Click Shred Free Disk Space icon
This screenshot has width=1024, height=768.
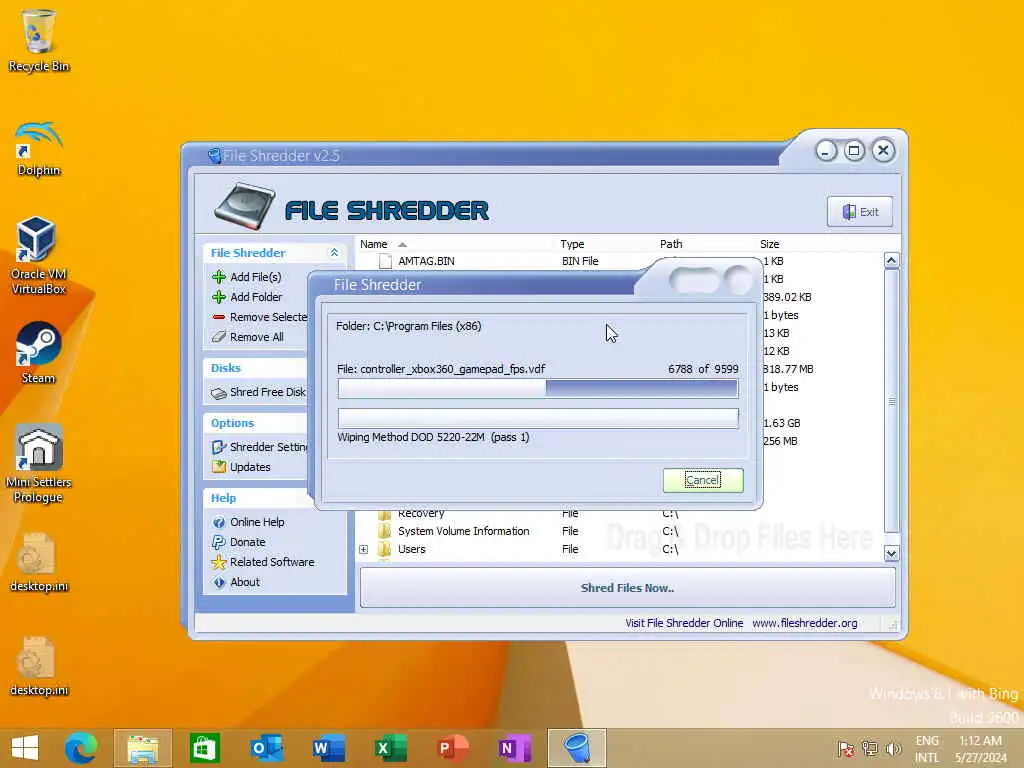click(219, 392)
